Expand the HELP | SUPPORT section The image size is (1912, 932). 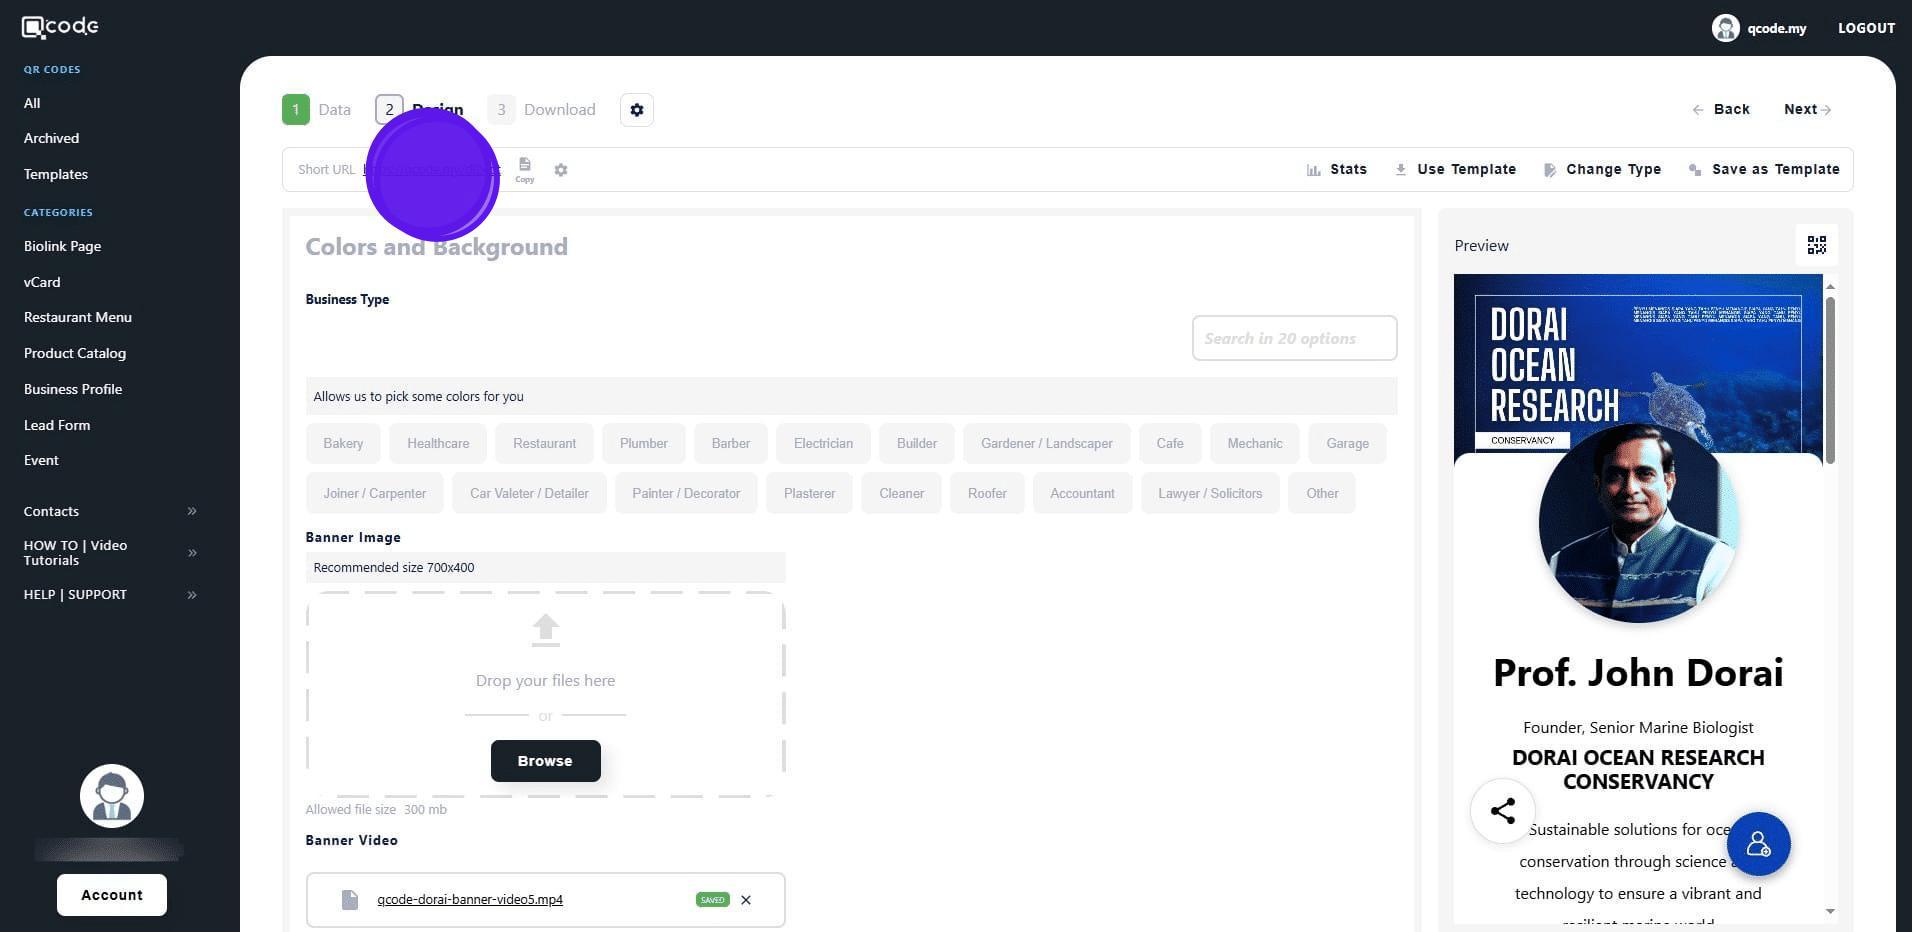tap(110, 595)
